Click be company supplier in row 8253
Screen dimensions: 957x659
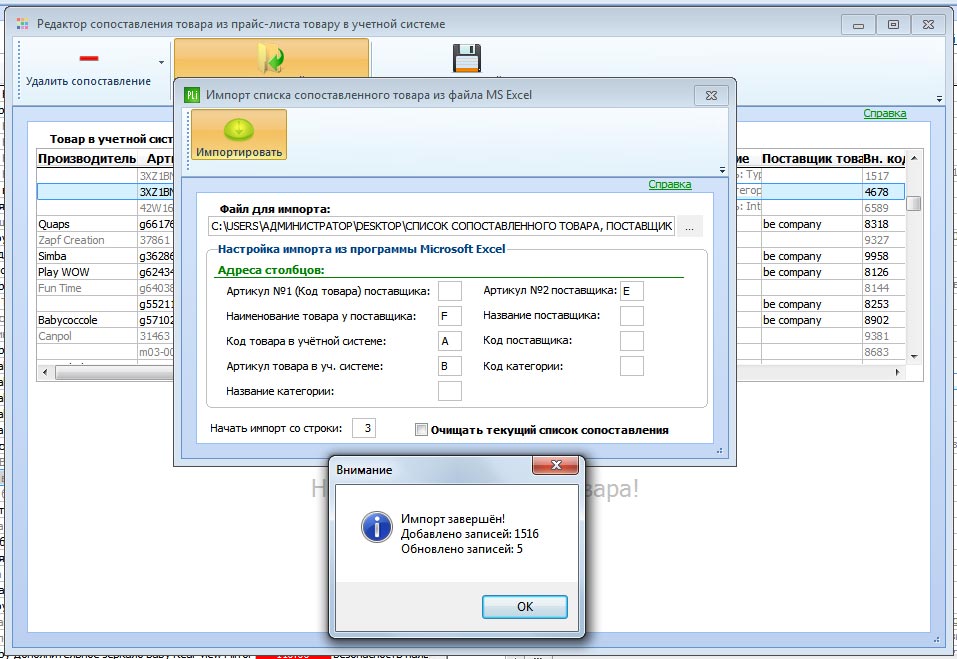[x=812, y=304]
